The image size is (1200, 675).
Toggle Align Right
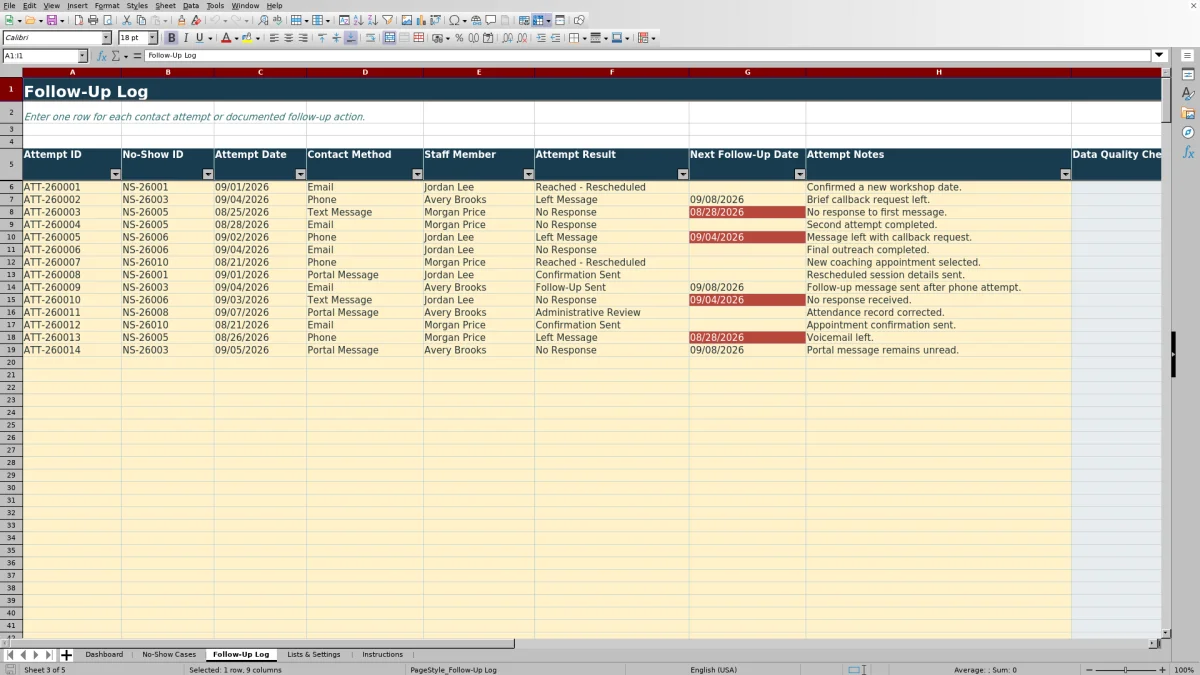(x=303, y=38)
